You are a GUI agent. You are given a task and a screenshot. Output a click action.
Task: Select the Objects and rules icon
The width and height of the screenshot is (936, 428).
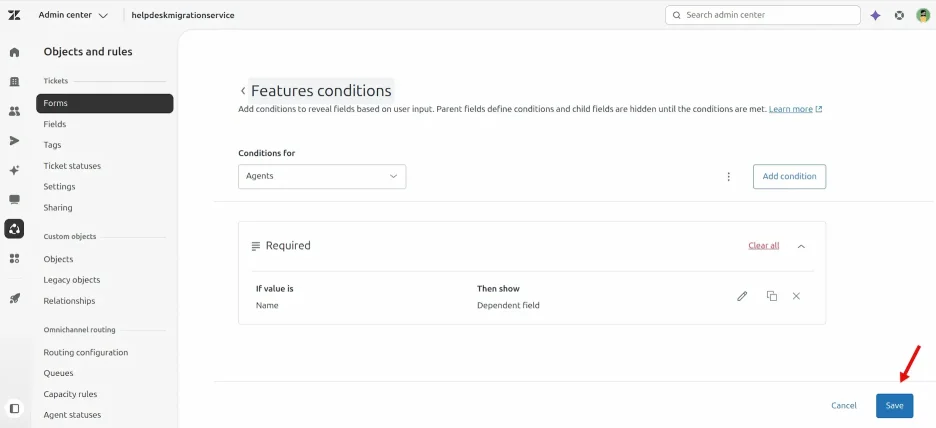tap(14, 229)
